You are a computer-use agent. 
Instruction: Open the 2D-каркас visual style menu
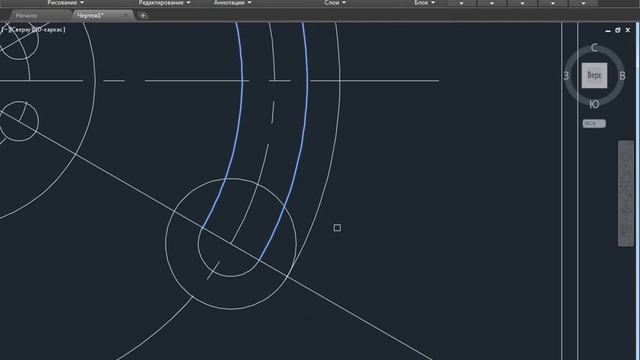click(49, 30)
